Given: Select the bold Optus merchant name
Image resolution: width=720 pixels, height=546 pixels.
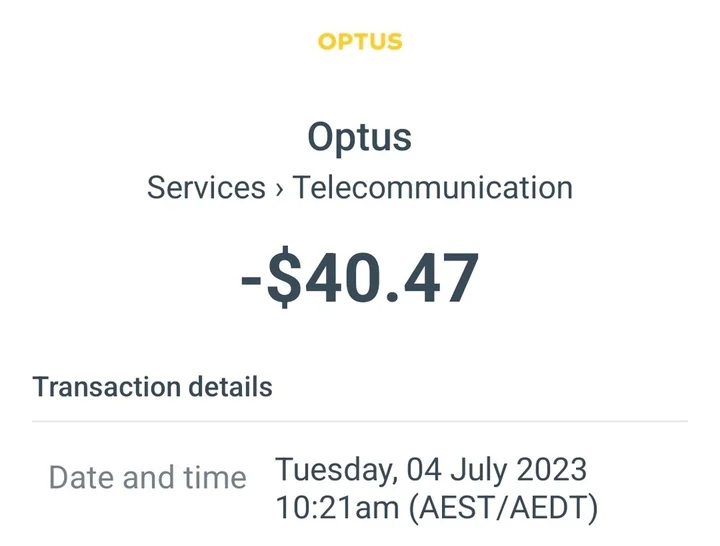Looking at the screenshot, I should [x=359, y=136].
